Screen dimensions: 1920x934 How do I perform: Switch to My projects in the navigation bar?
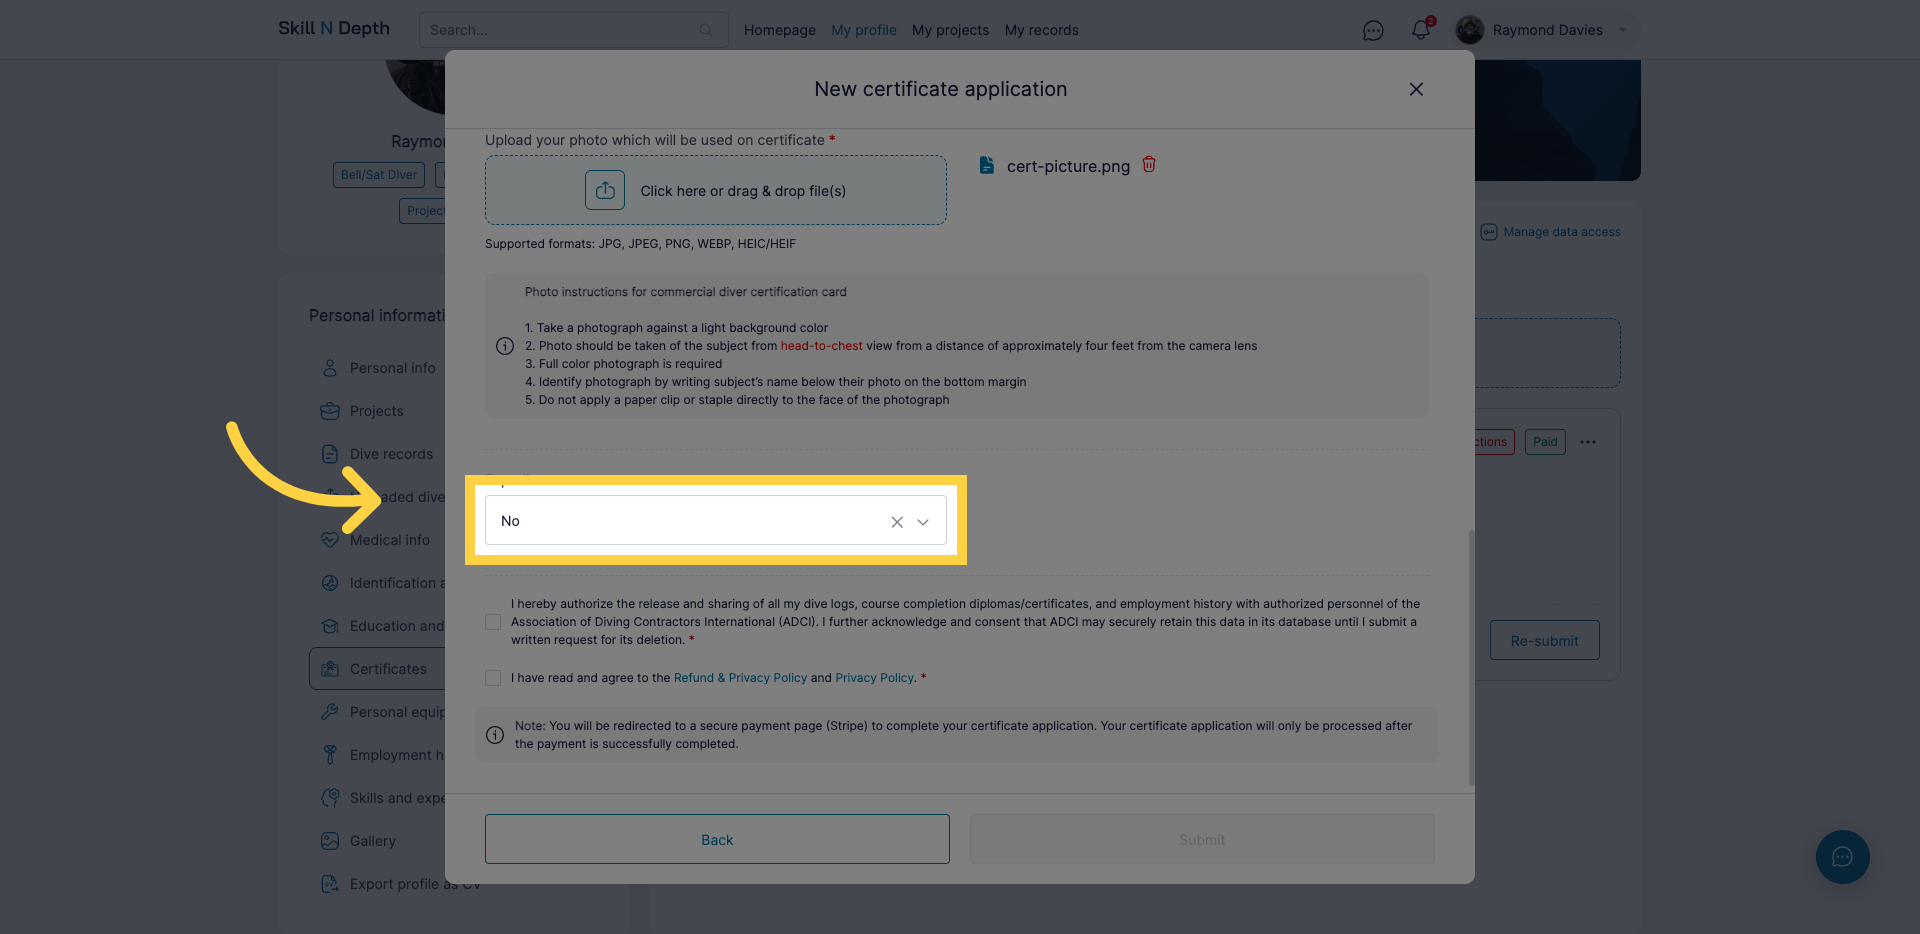tap(950, 30)
